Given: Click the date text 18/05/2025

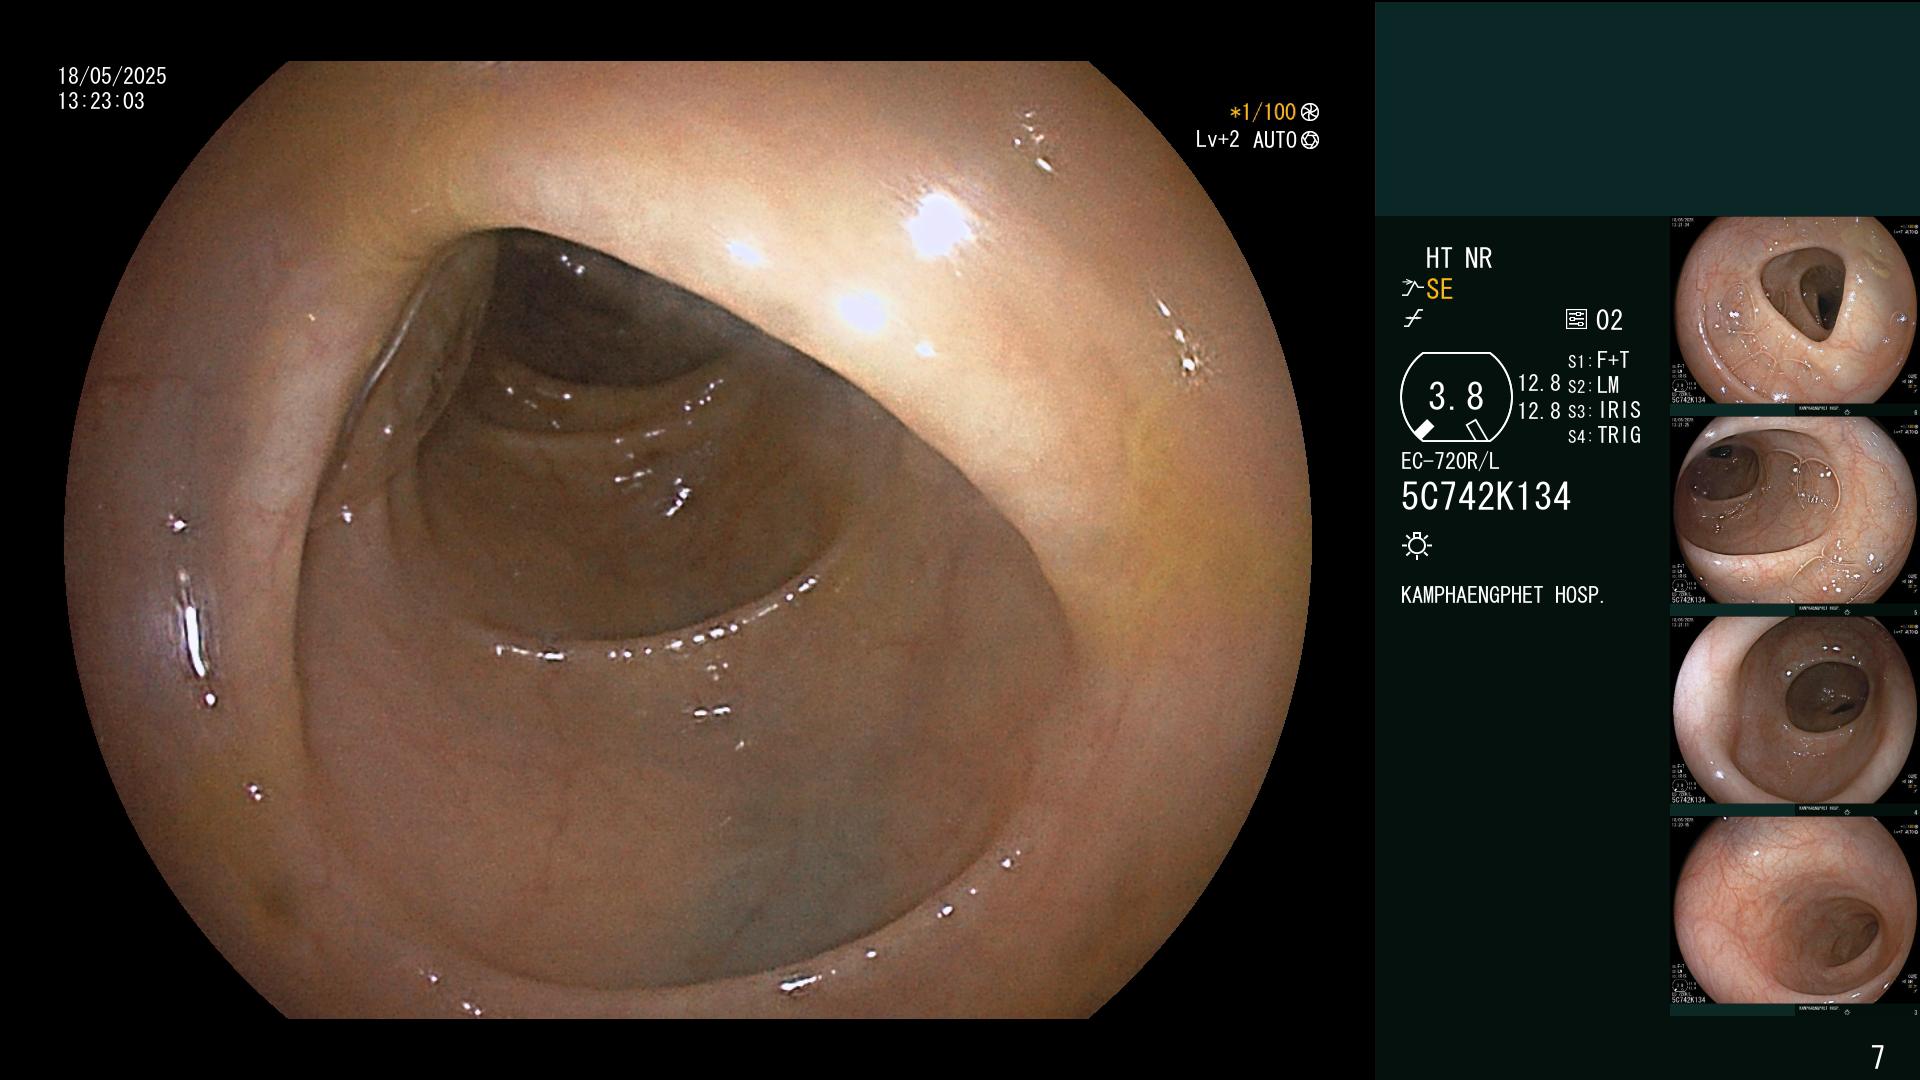Looking at the screenshot, I should (x=112, y=76).
